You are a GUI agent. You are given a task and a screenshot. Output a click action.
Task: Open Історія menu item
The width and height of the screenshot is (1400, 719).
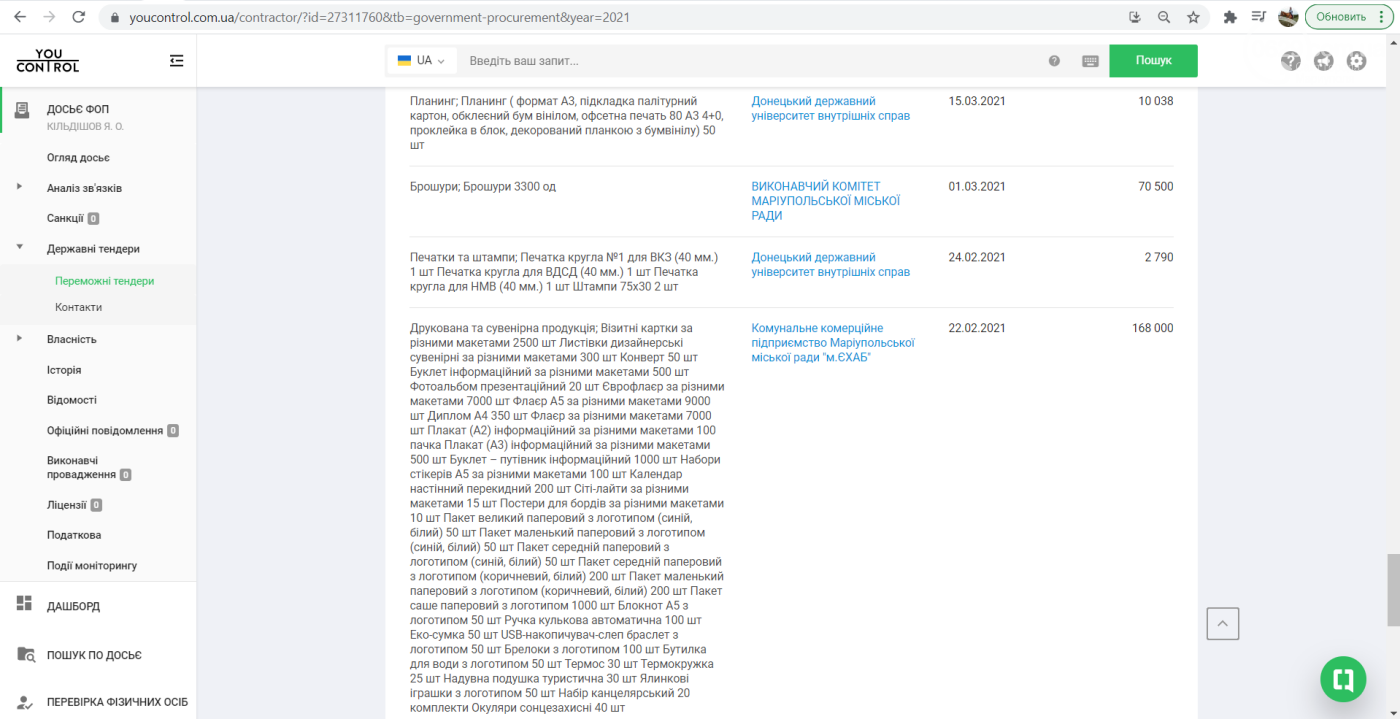64,370
